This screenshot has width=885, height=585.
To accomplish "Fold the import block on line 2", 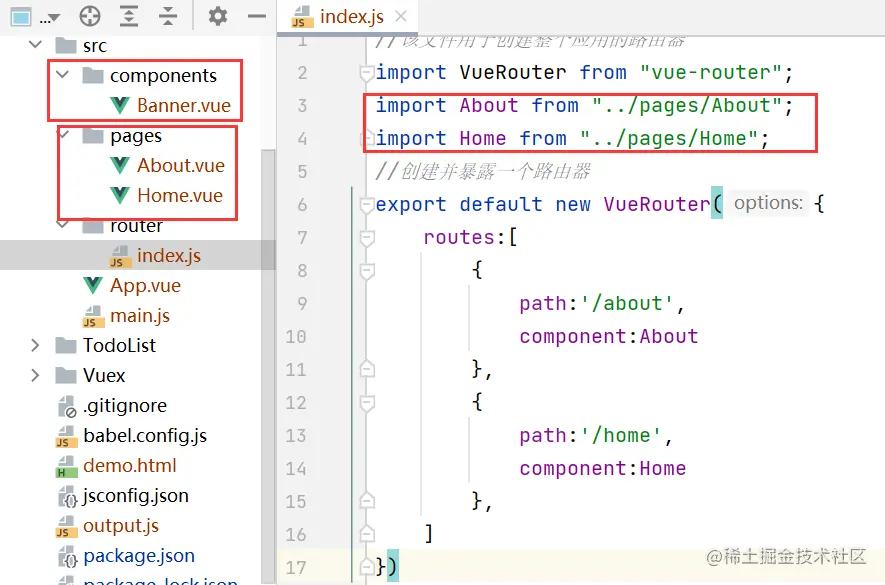I will point(367,72).
